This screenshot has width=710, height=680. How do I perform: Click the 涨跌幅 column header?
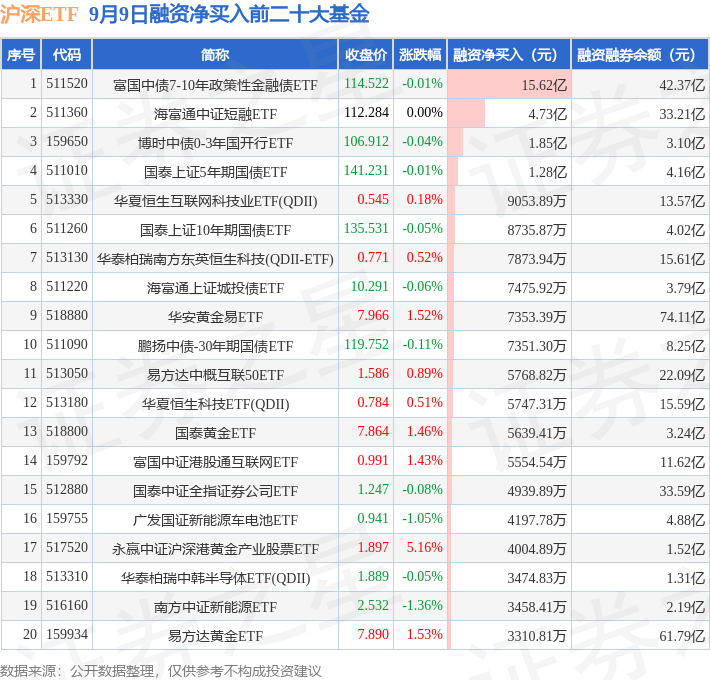(x=420, y=55)
